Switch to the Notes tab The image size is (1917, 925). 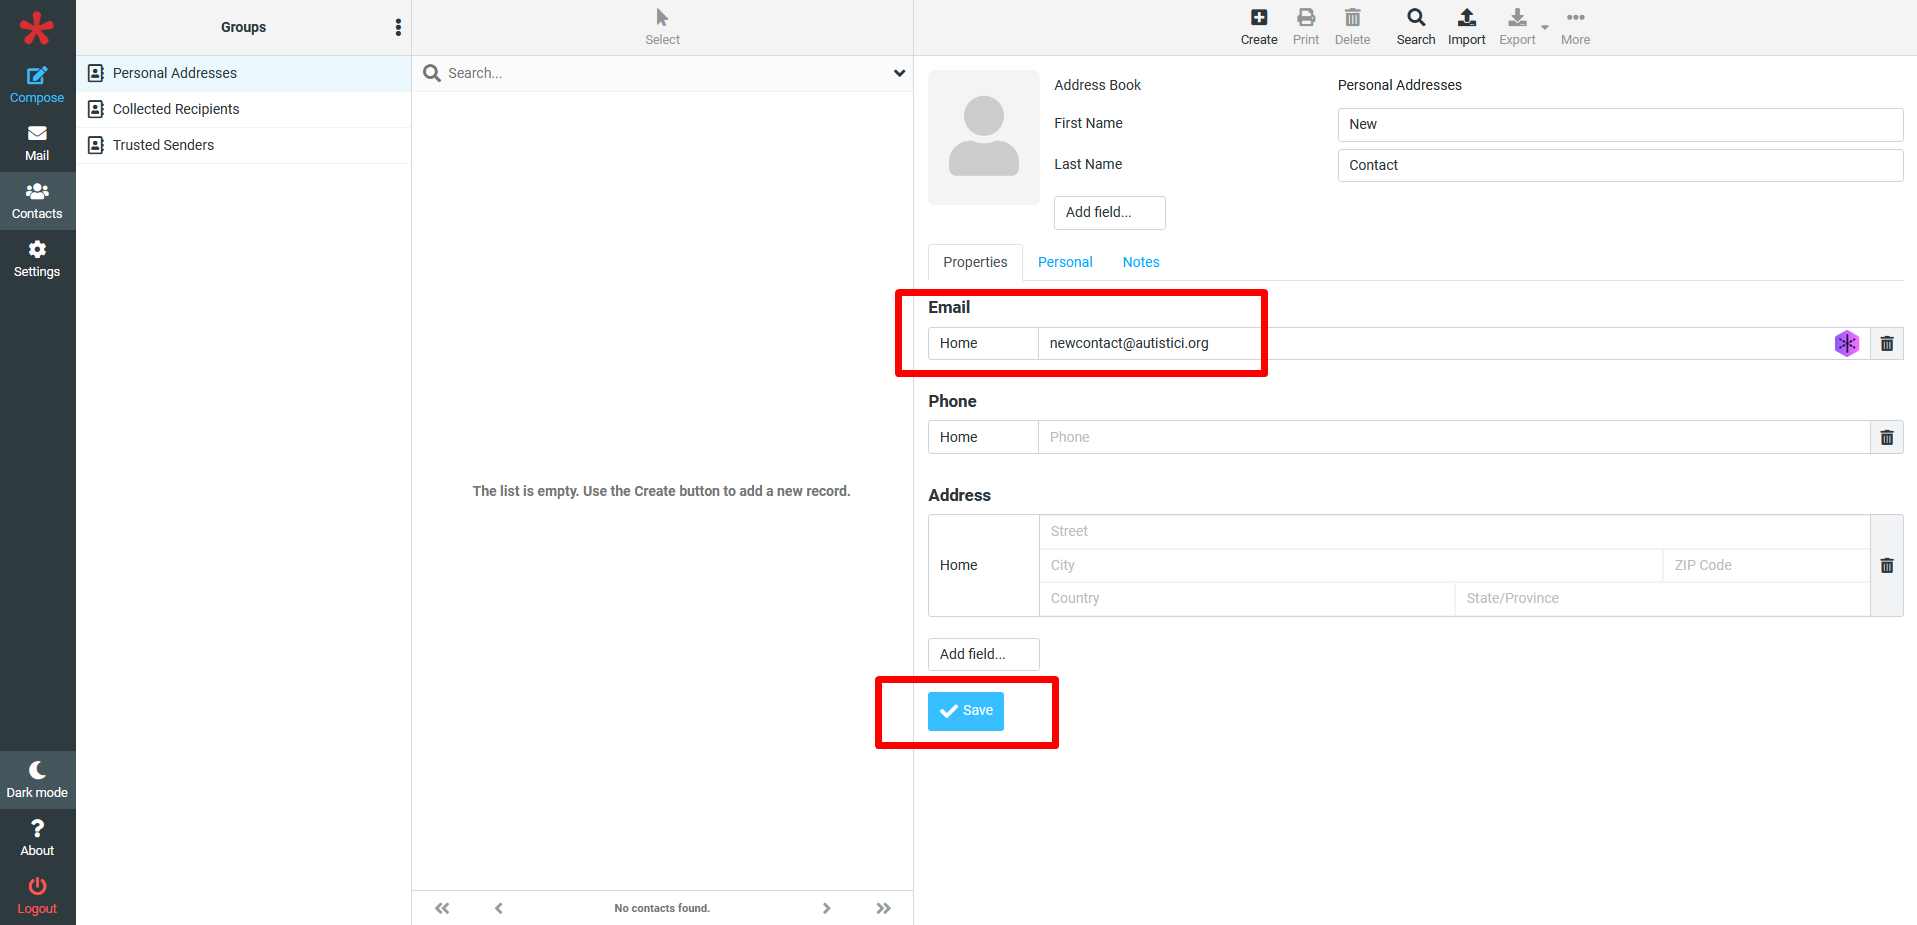click(1140, 262)
